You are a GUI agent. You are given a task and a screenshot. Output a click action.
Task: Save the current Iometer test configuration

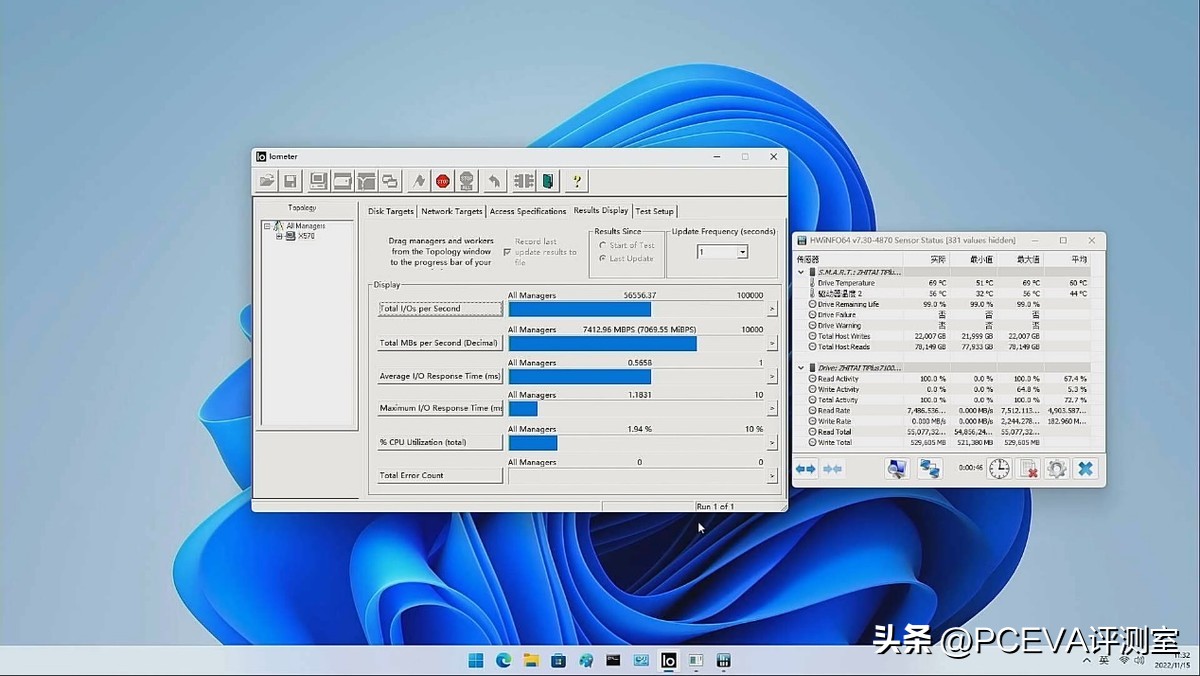coord(290,181)
